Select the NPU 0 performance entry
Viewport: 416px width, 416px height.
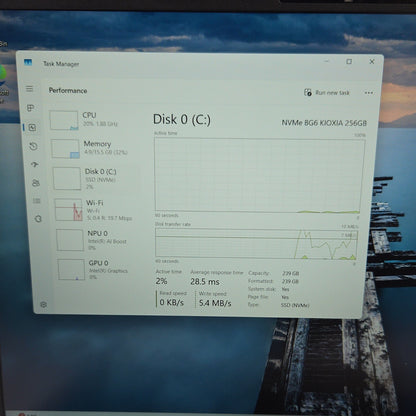coord(97,240)
